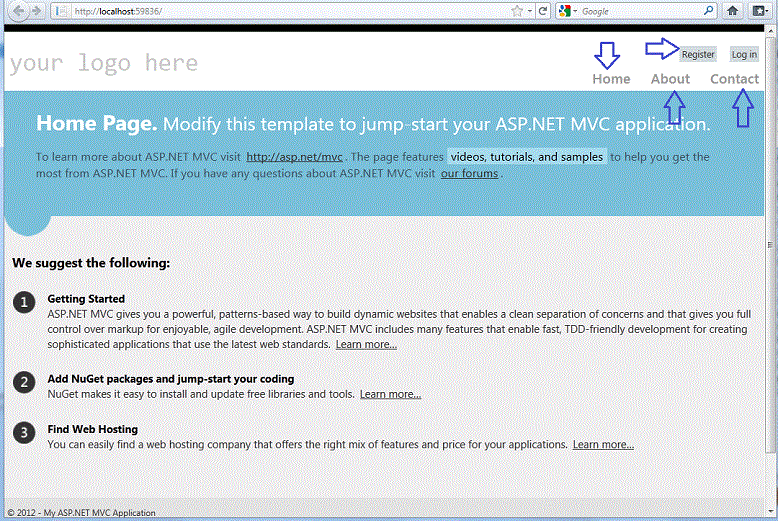Go back using the browser back arrow
Image resolution: width=778 pixels, height=521 pixels.
coord(18,10)
